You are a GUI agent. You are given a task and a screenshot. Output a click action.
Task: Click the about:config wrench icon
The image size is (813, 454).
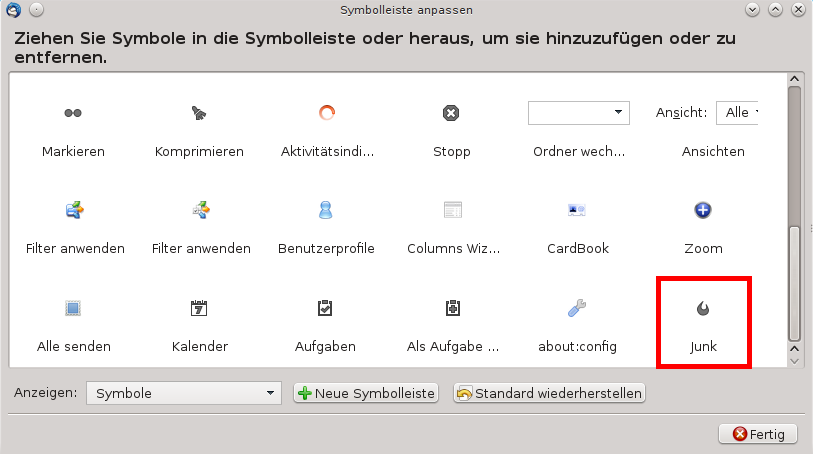pos(577,308)
